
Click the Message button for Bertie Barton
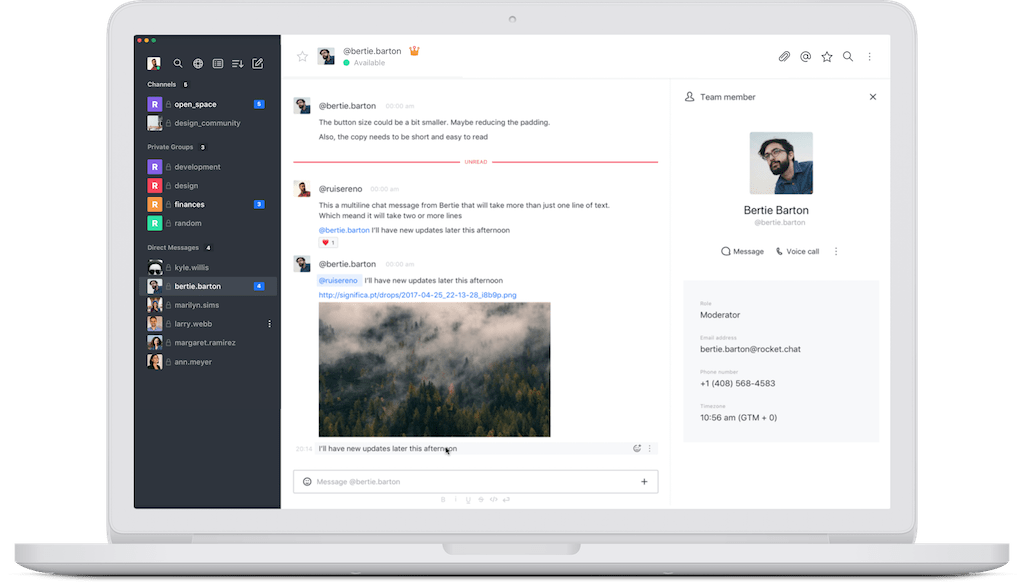(x=742, y=251)
